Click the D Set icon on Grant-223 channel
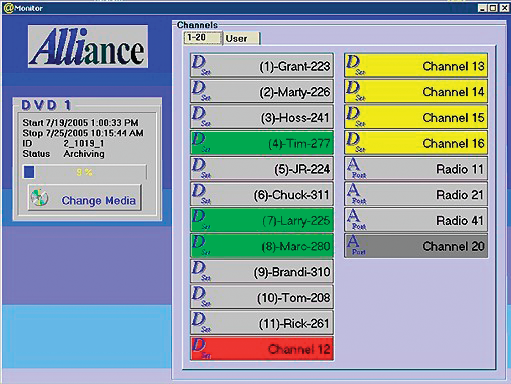511x384 pixels. pyautogui.click(x=201, y=65)
